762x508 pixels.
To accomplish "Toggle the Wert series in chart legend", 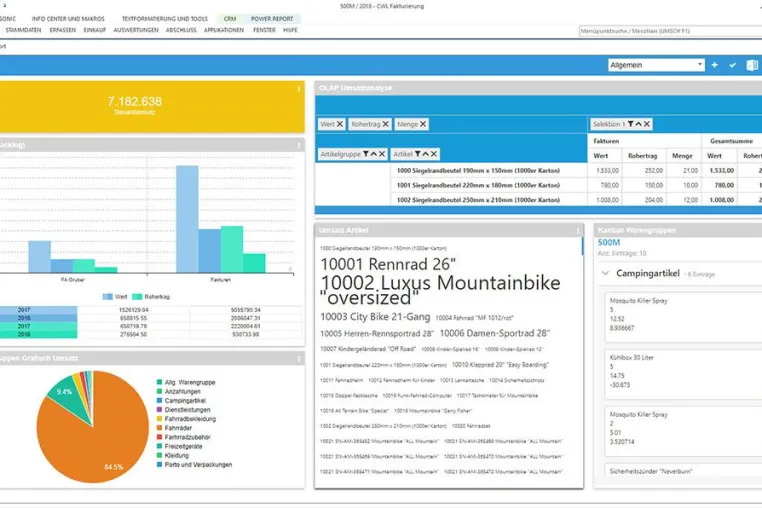I will pos(115,297).
